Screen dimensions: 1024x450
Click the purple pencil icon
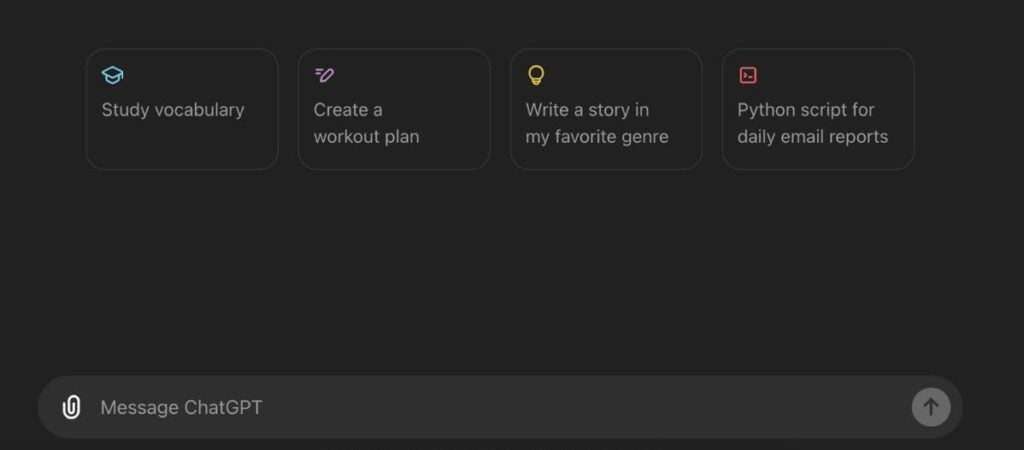pyautogui.click(x=324, y=75)
